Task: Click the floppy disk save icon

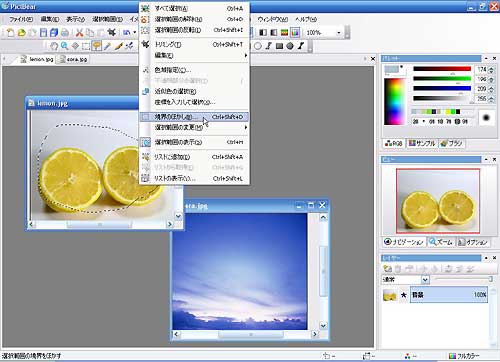Action: click(43, 33)
